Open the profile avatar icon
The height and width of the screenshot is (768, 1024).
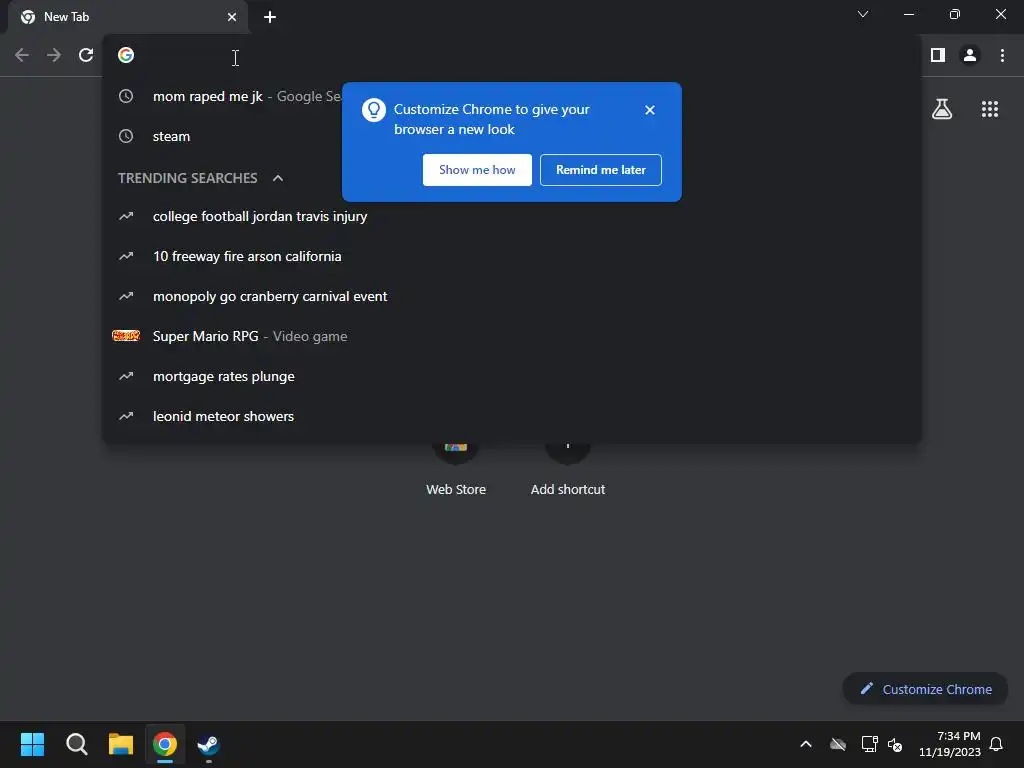(970, 56)
